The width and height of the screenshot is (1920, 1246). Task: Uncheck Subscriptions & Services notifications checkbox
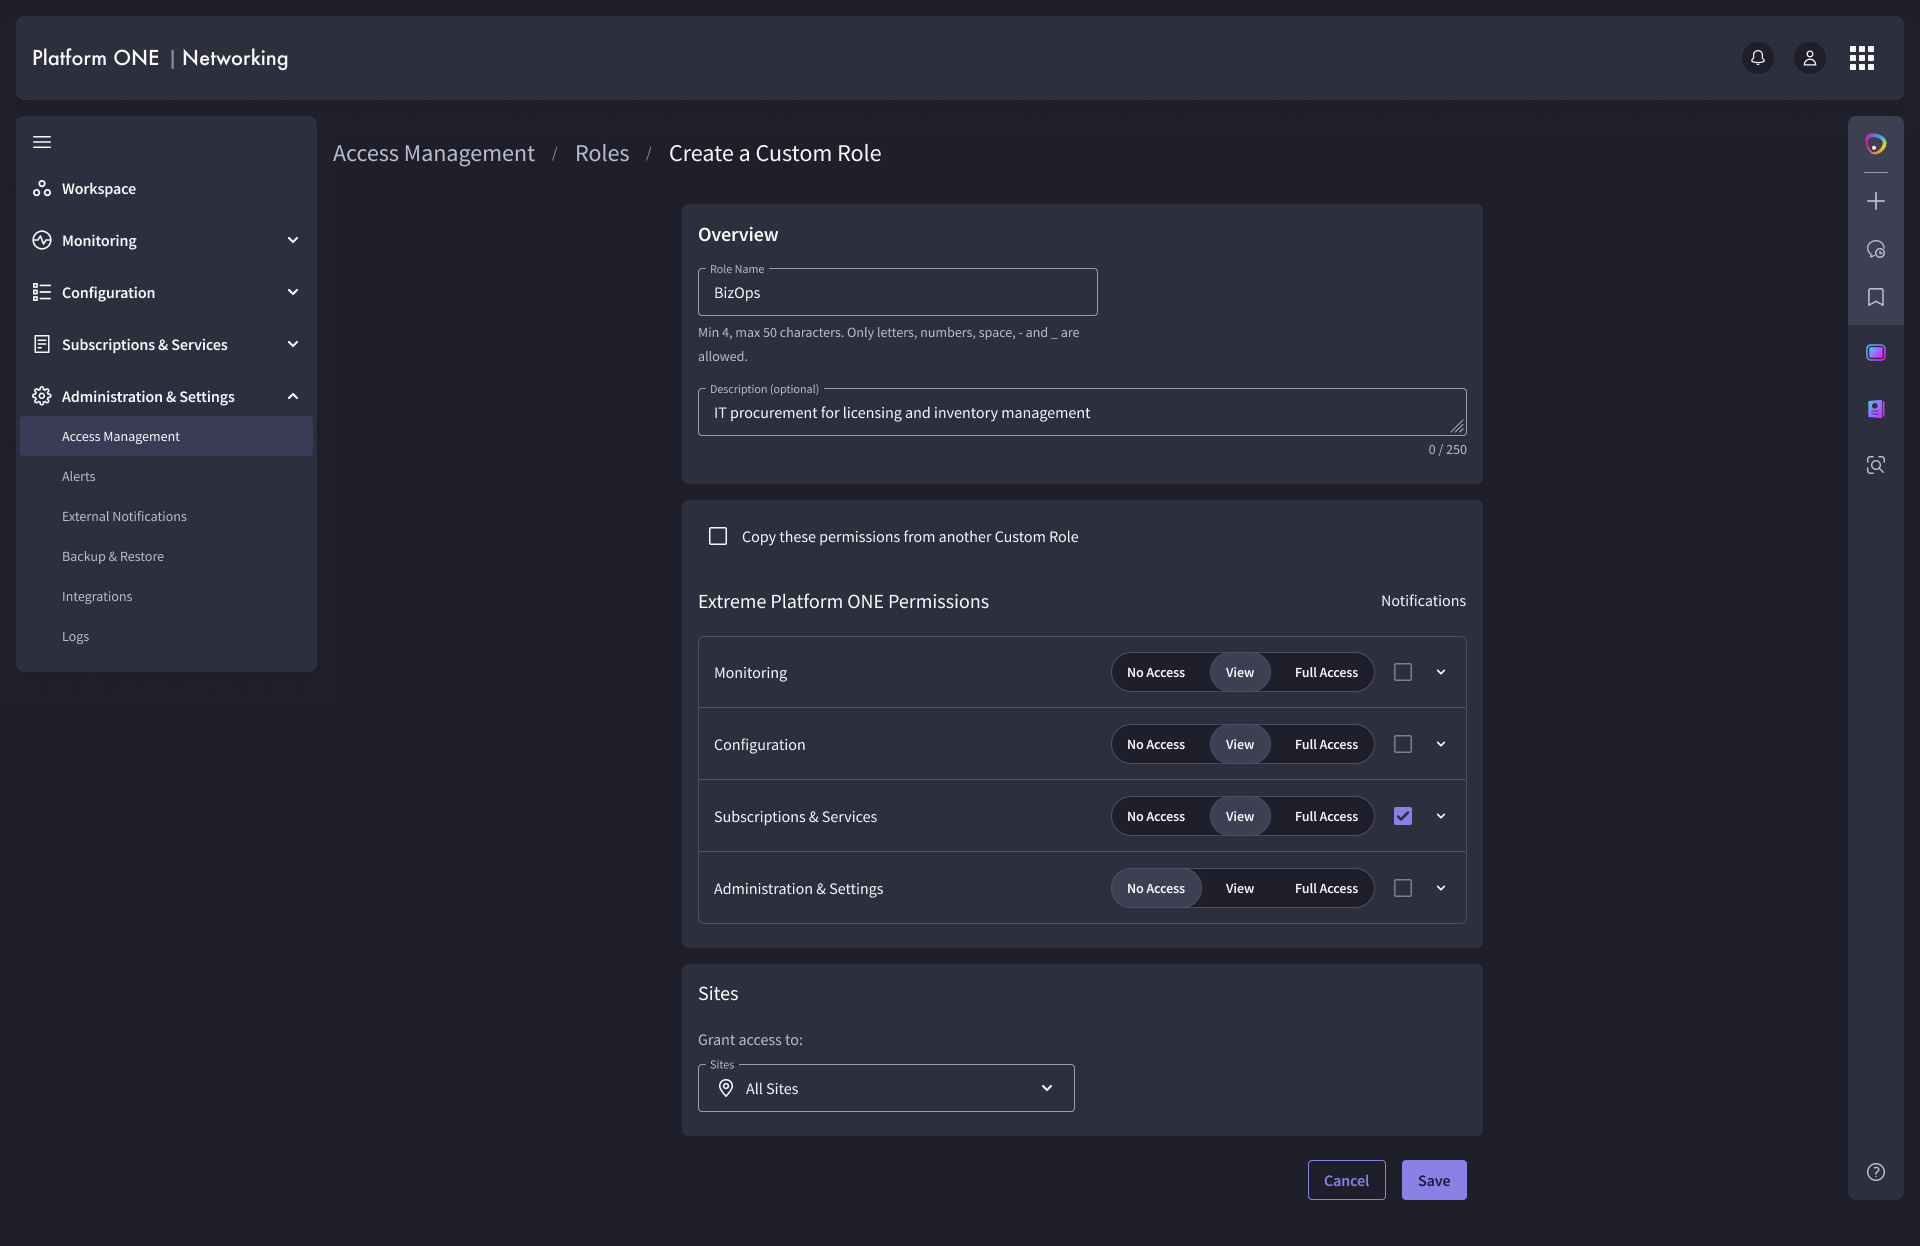pyautogui.click(x=1403, y=816)
